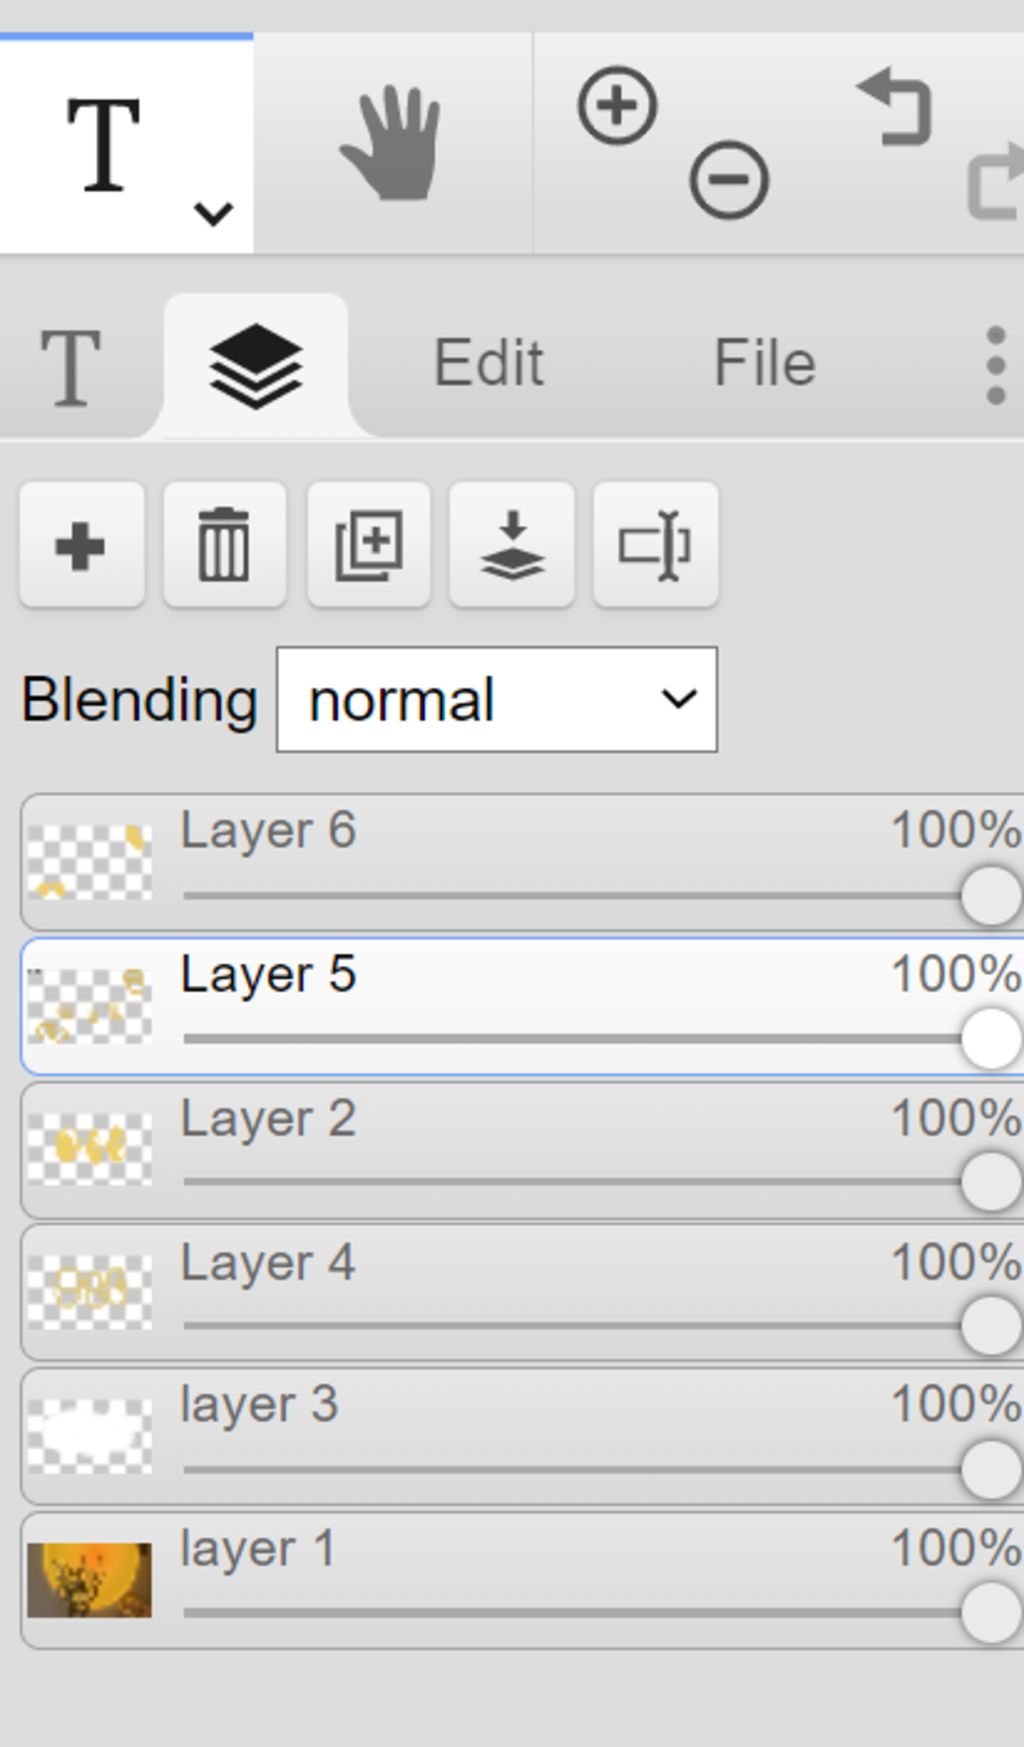Open the Edit tab
The width and height of the screenshot is (1024, 1747).
coord(489,363)
